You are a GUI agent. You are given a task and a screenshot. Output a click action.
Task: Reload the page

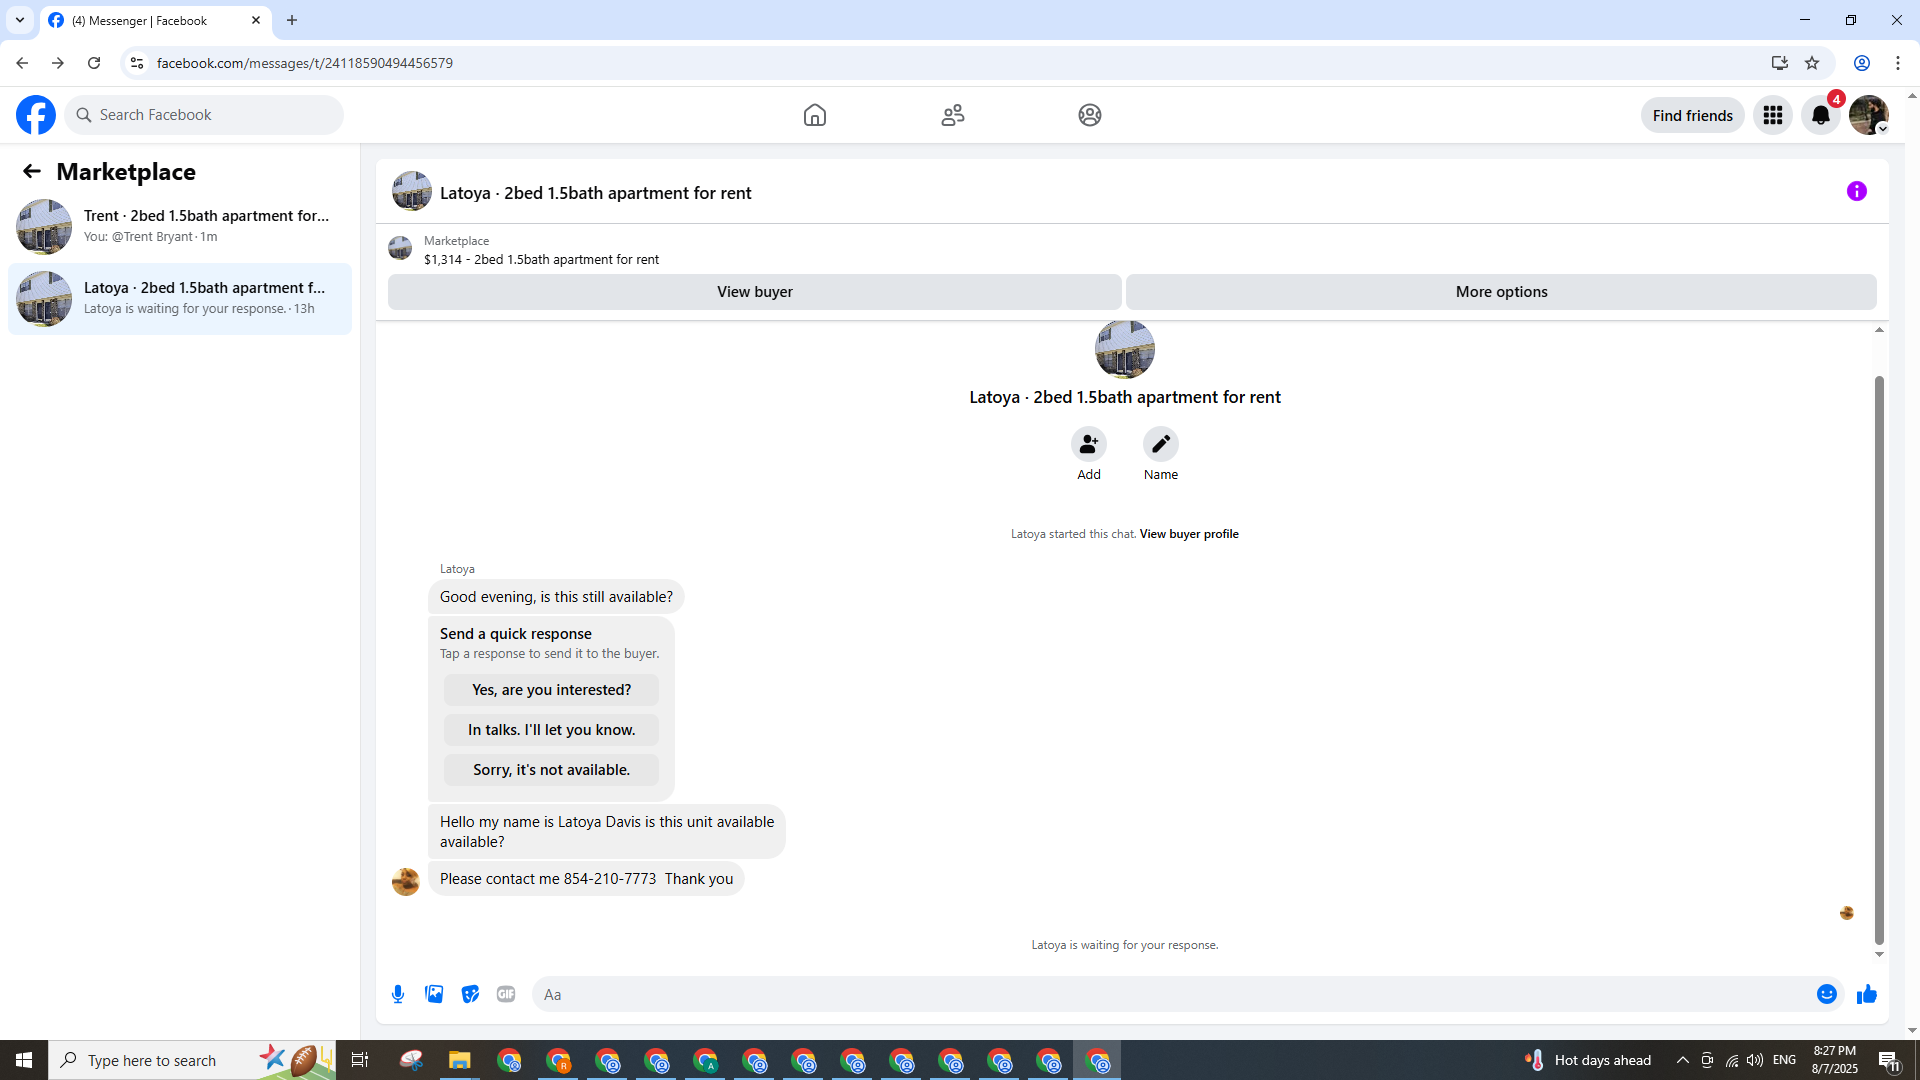pos(94,63)
